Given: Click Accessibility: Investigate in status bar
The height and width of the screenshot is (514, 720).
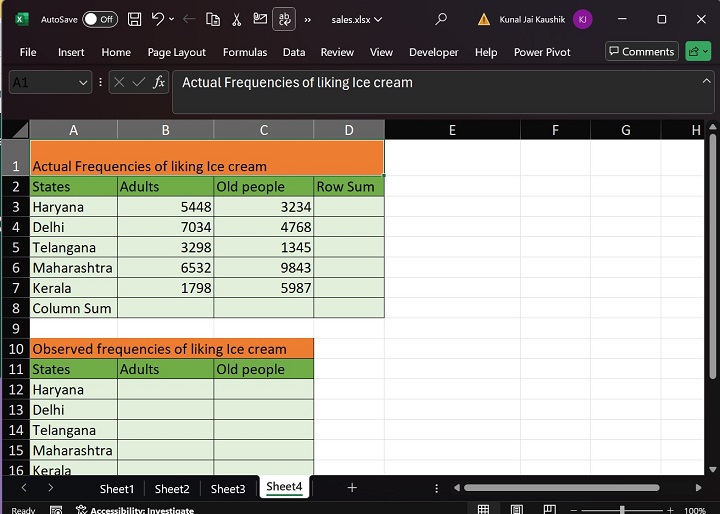Looking at the screenshot, I should [140, 510].
